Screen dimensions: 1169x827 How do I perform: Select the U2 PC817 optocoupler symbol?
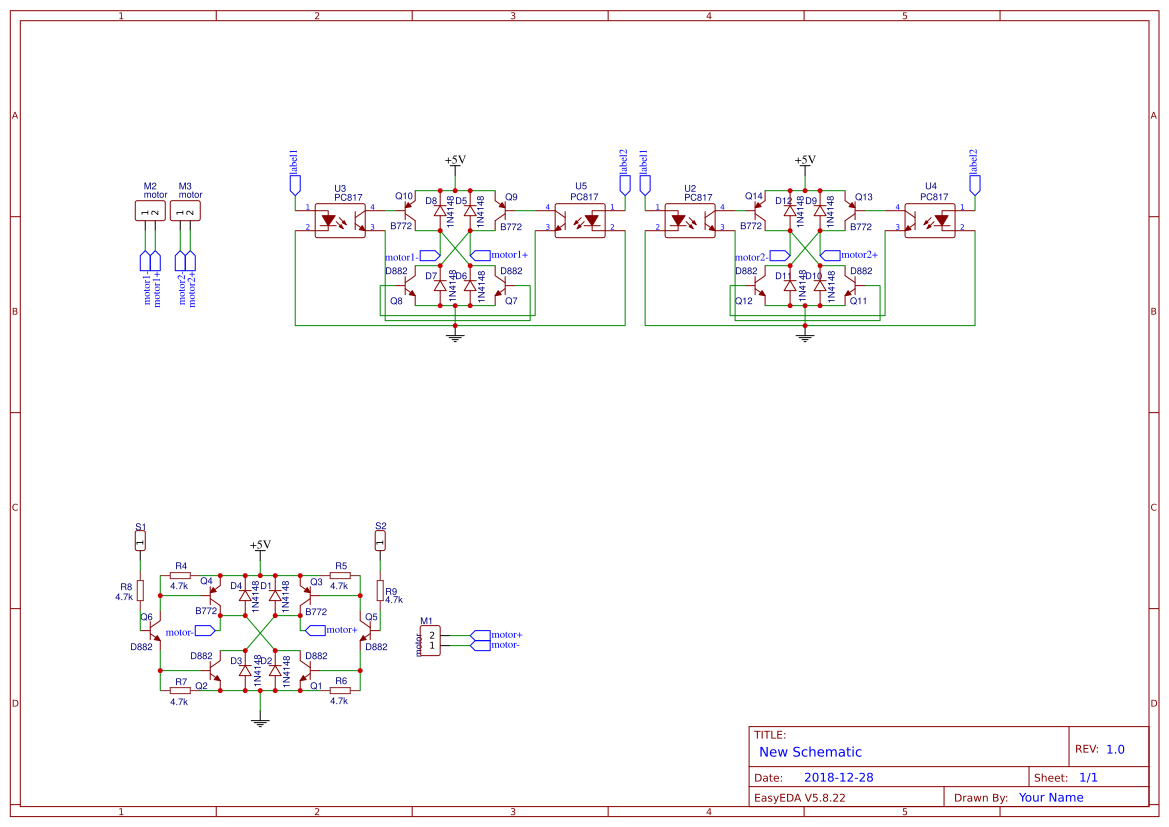click(690, 220)
